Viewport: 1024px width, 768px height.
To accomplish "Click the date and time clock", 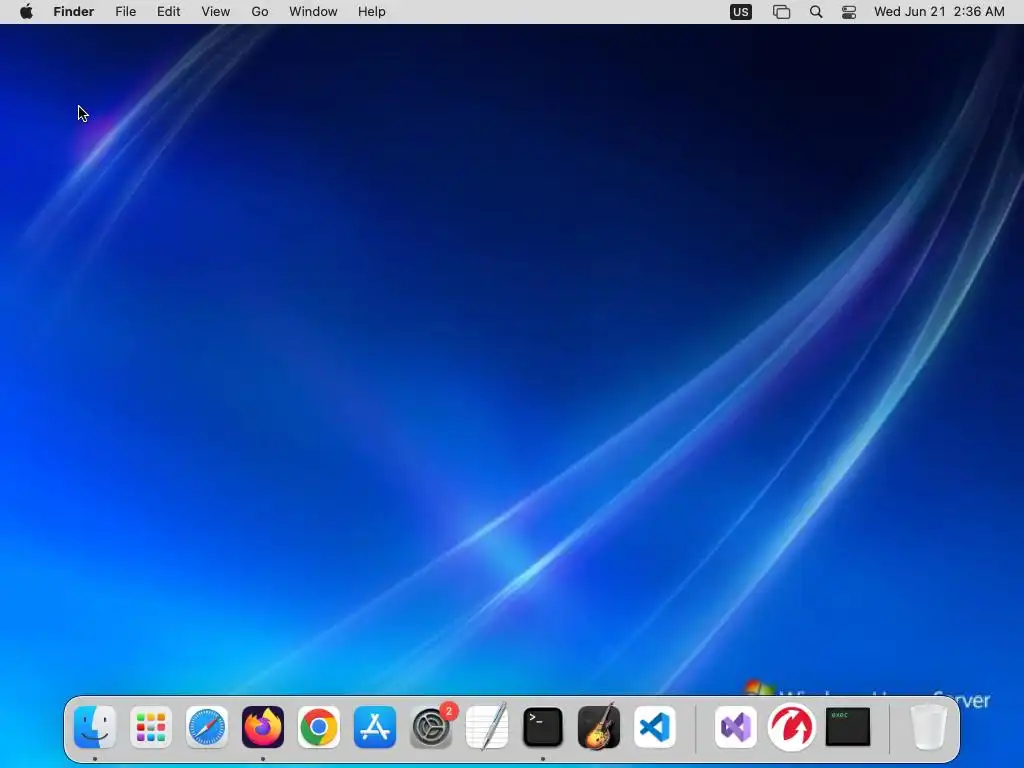I will pos(939,12).
